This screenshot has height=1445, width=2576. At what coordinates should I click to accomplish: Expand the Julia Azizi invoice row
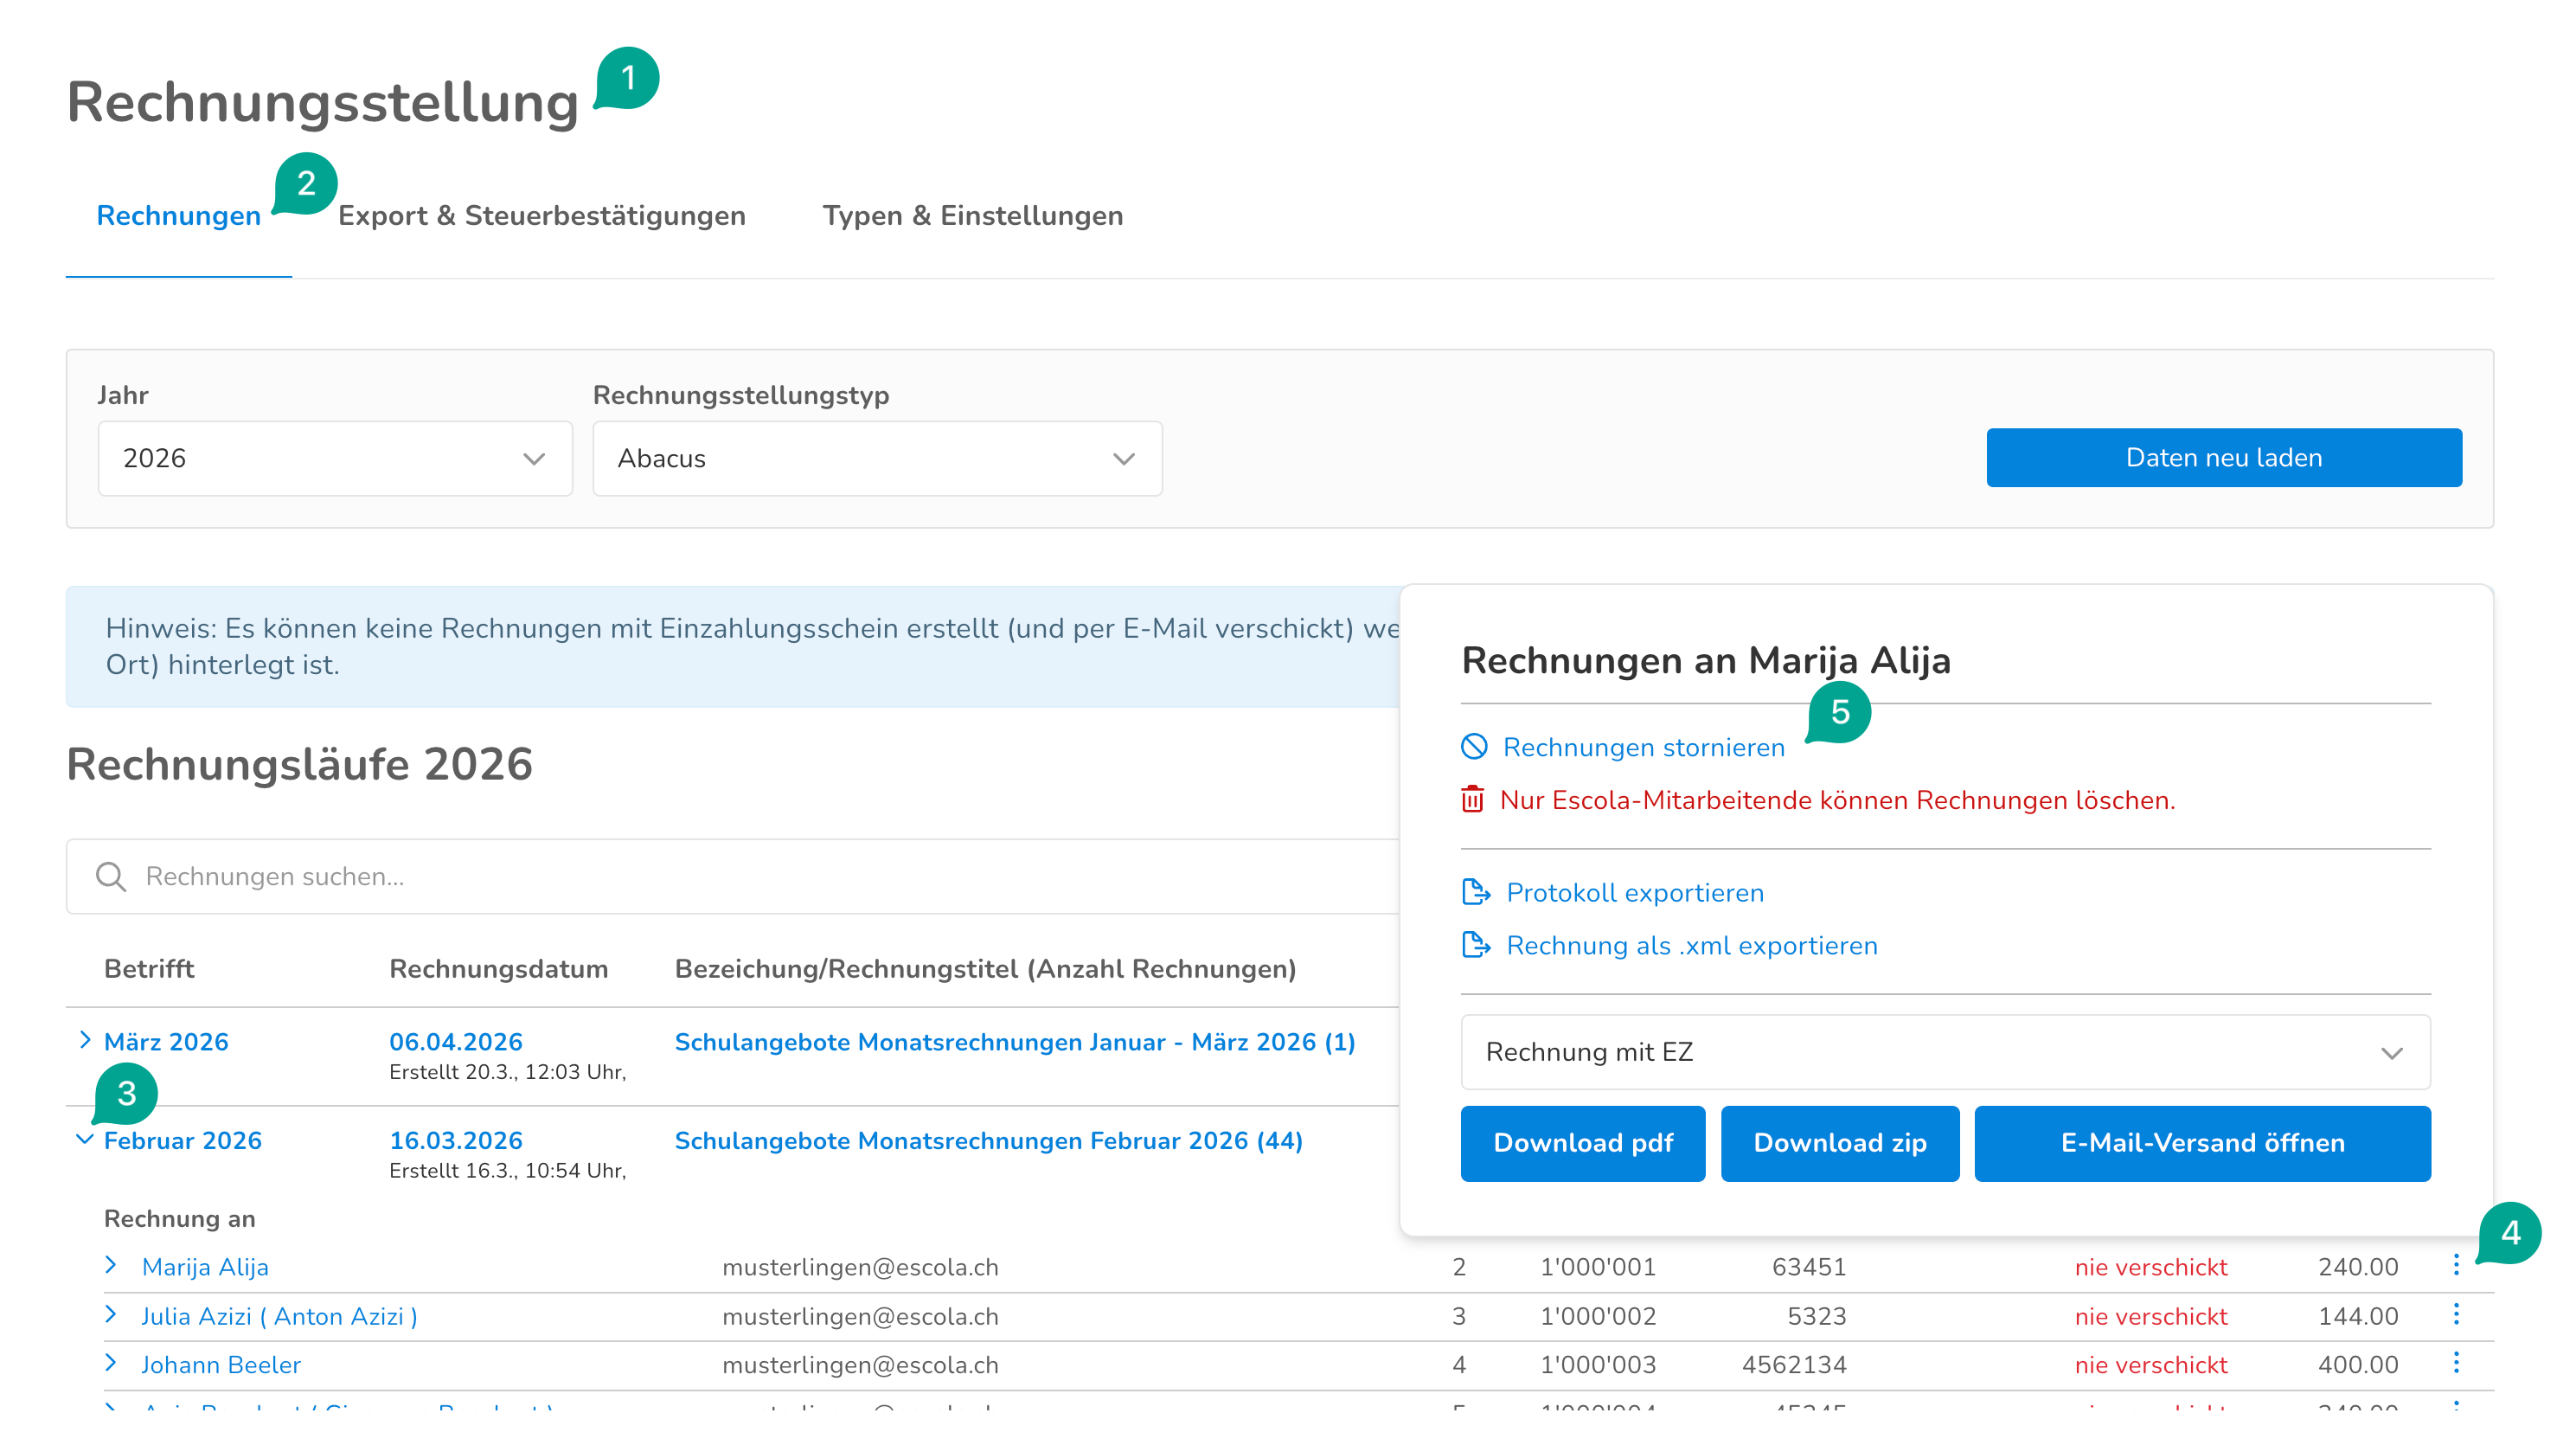point(111,1314)
